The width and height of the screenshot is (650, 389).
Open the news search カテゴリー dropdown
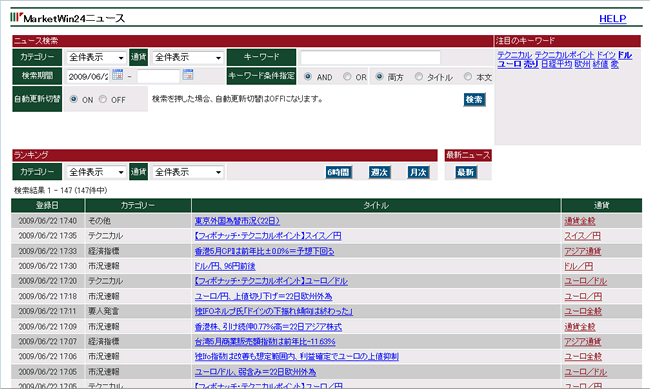[96, 57]
